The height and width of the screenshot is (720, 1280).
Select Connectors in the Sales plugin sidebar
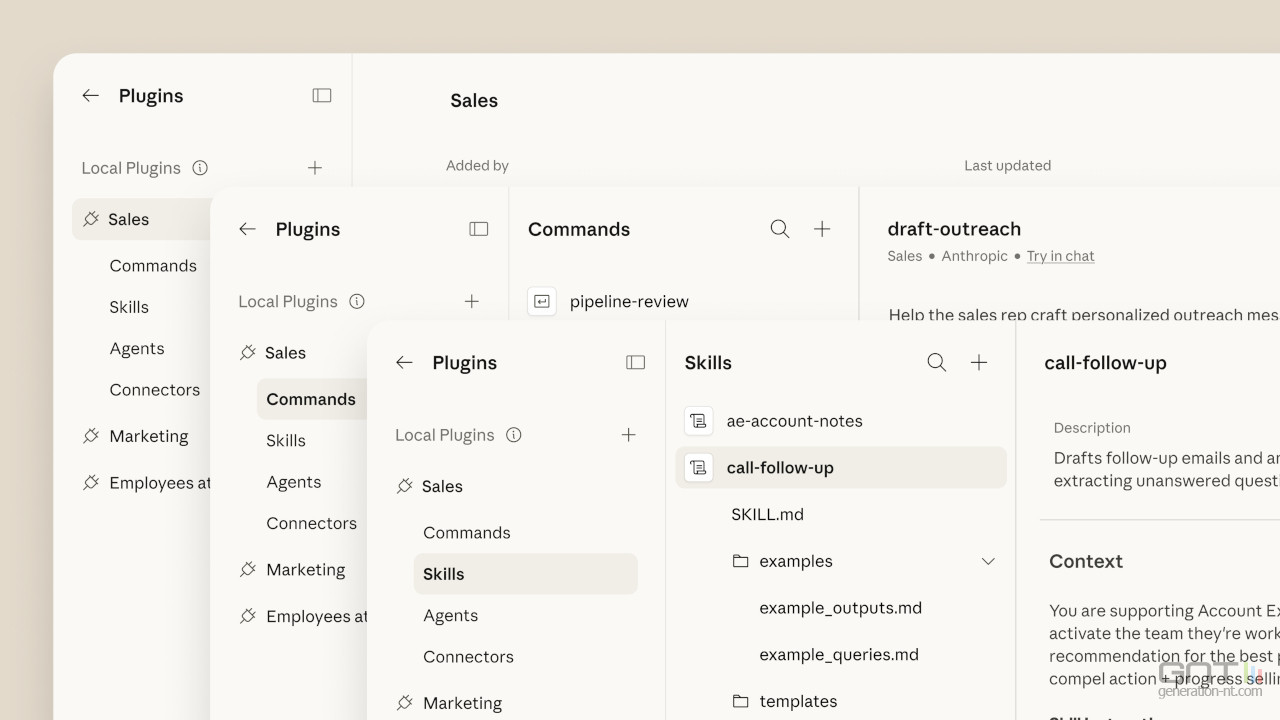(x=468, y=656)
